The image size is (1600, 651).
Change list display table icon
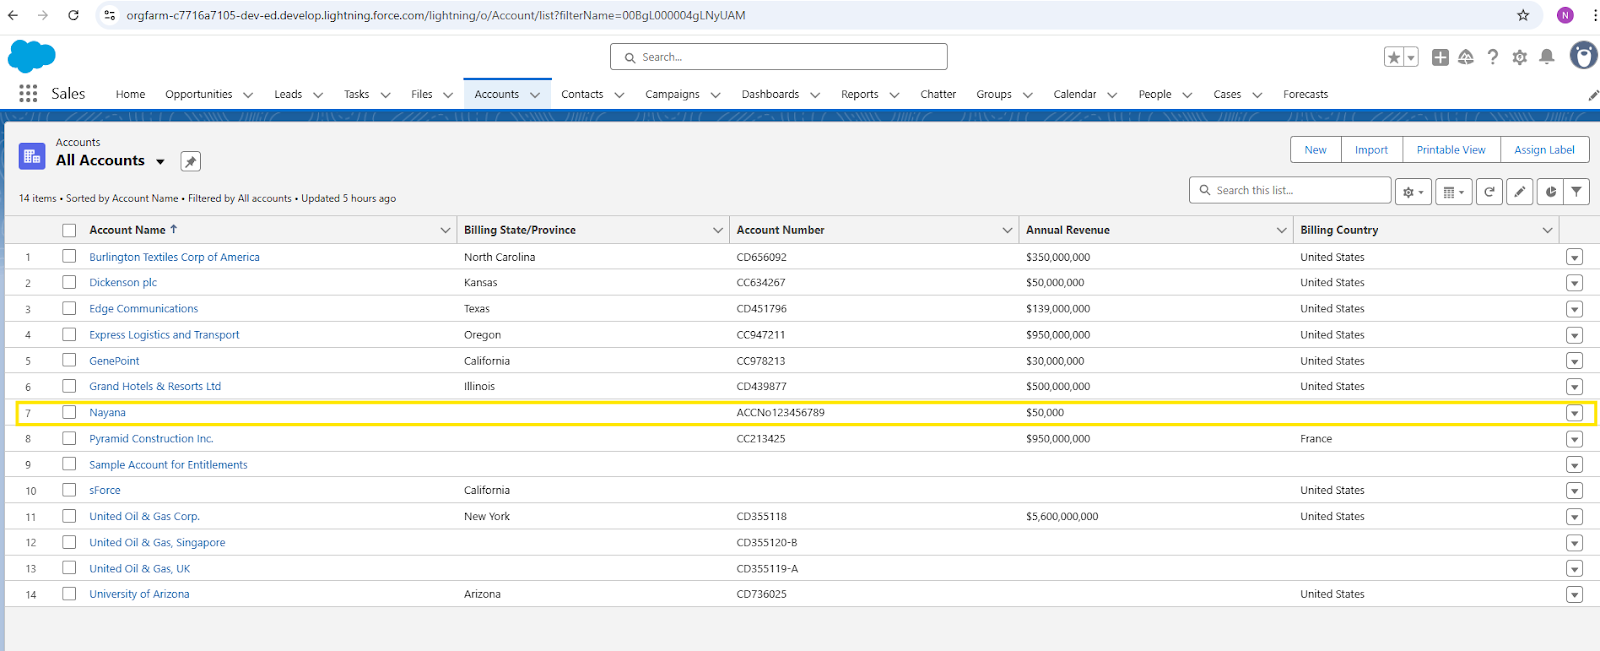(1453, 191)
